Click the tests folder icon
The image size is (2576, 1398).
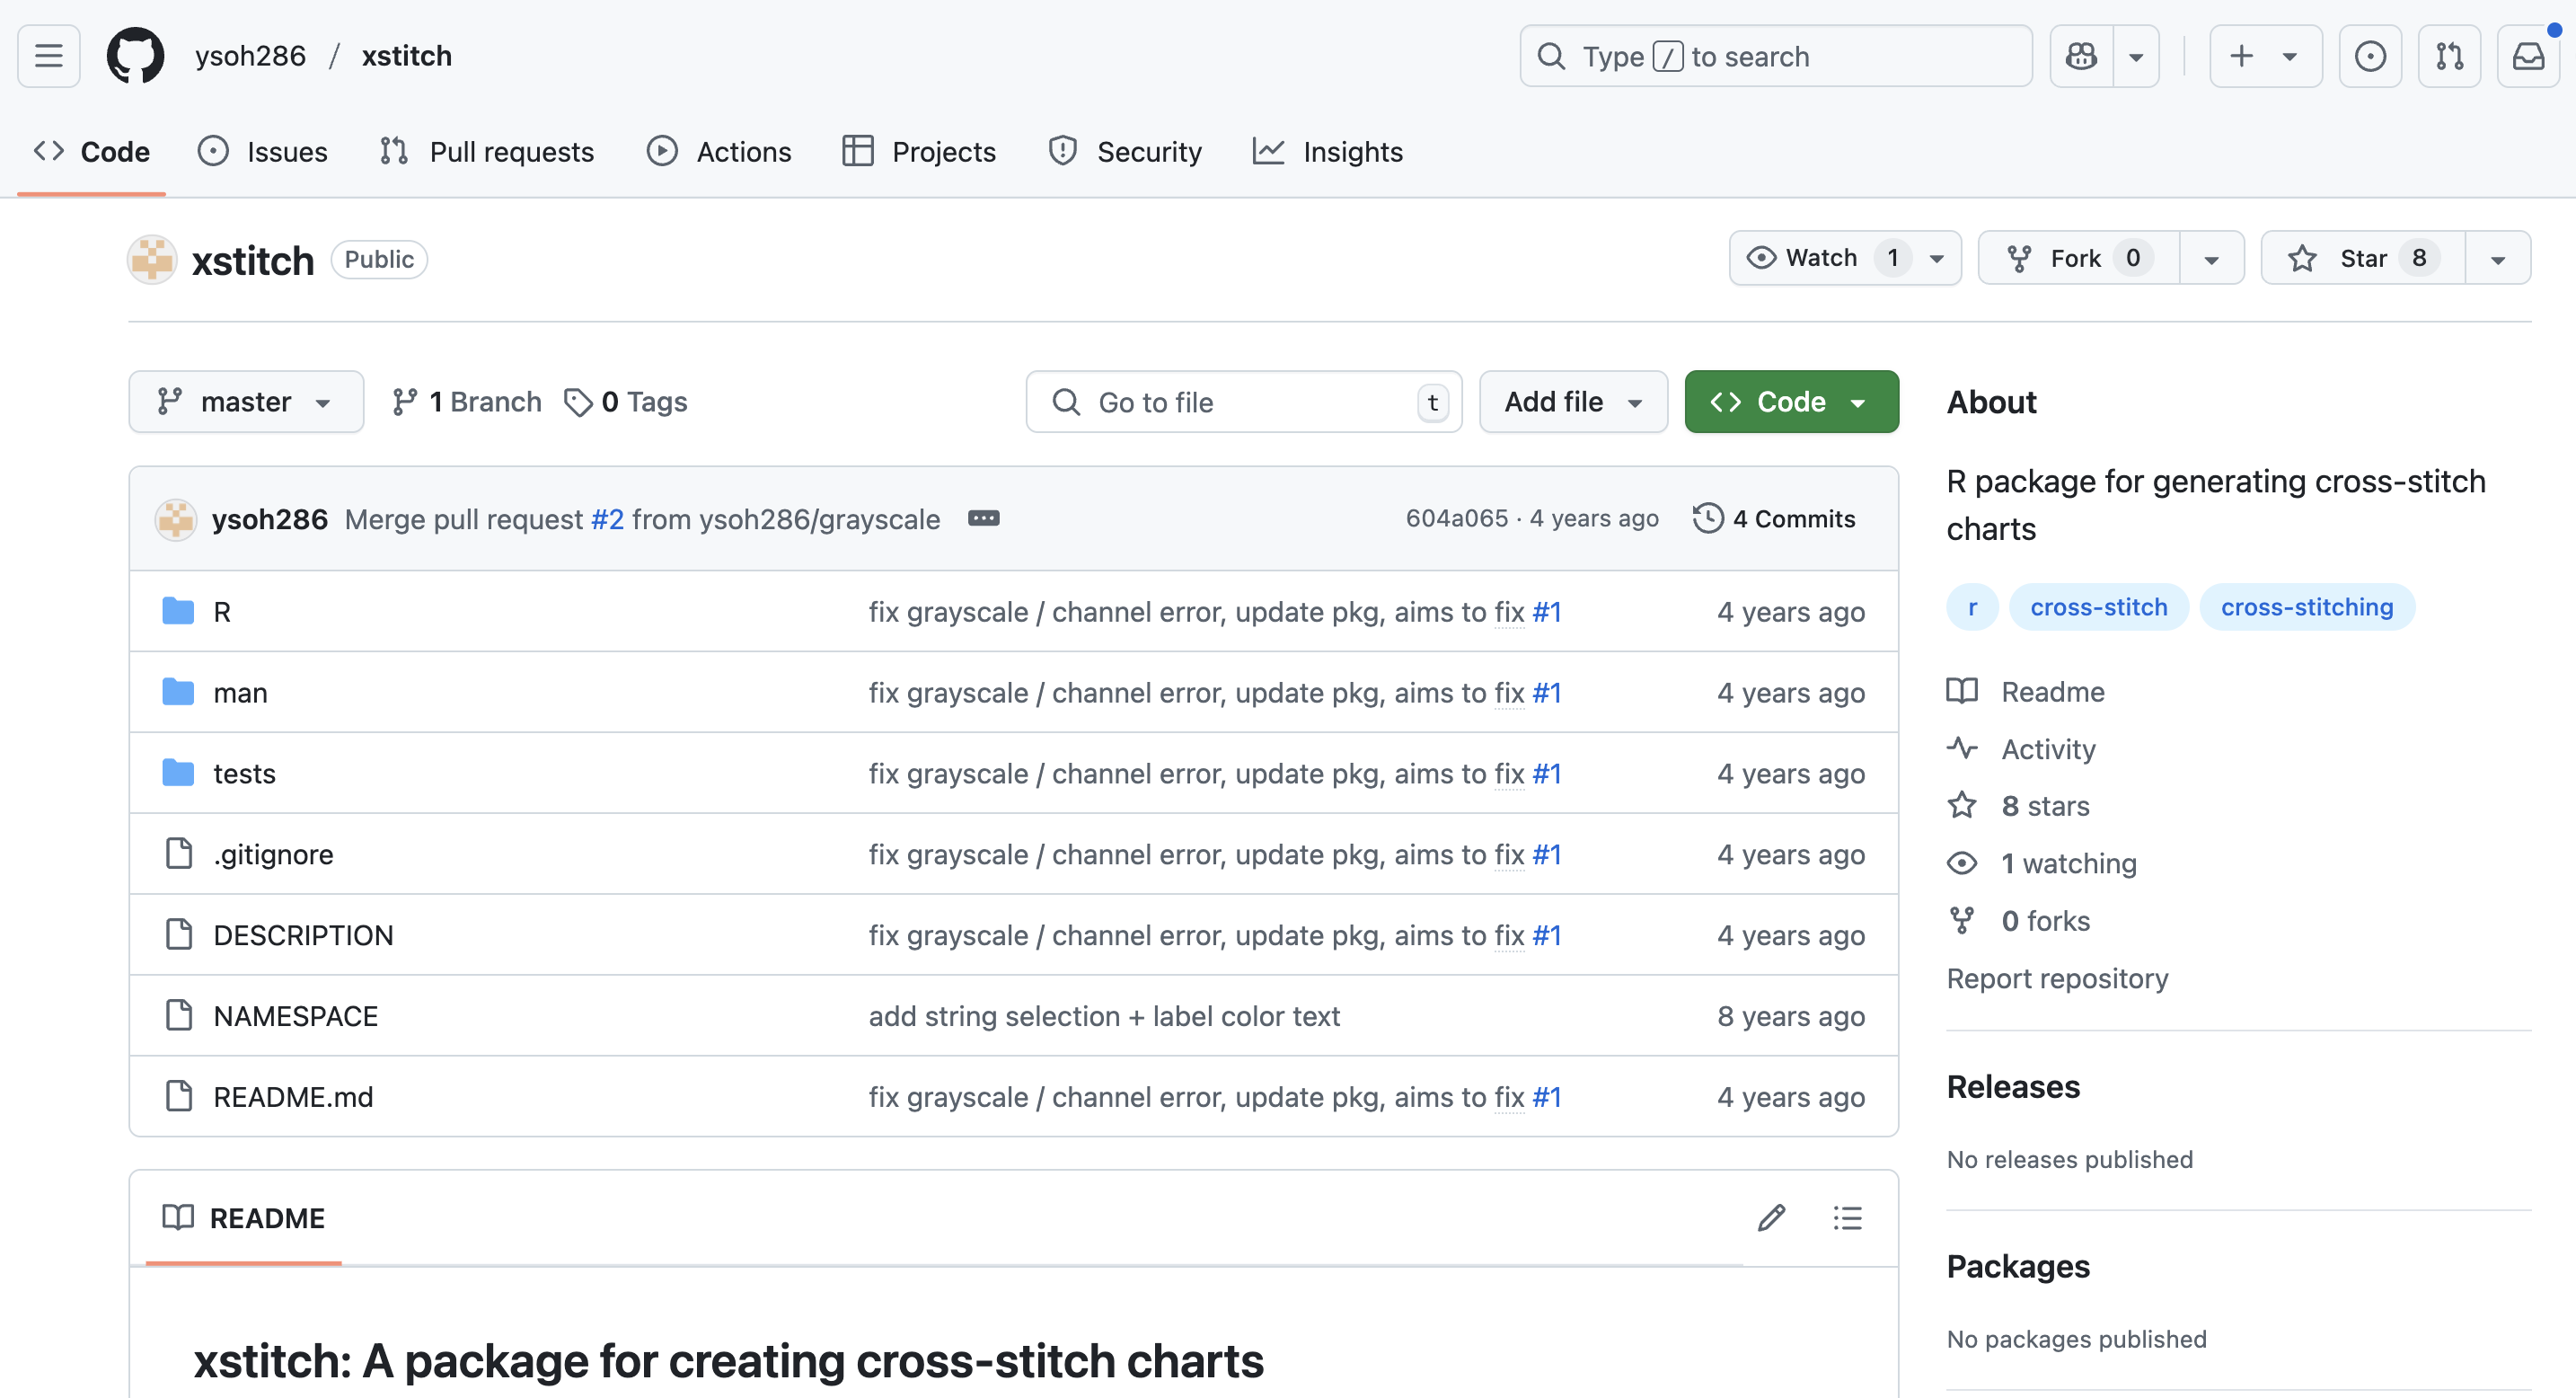point(178,772)
